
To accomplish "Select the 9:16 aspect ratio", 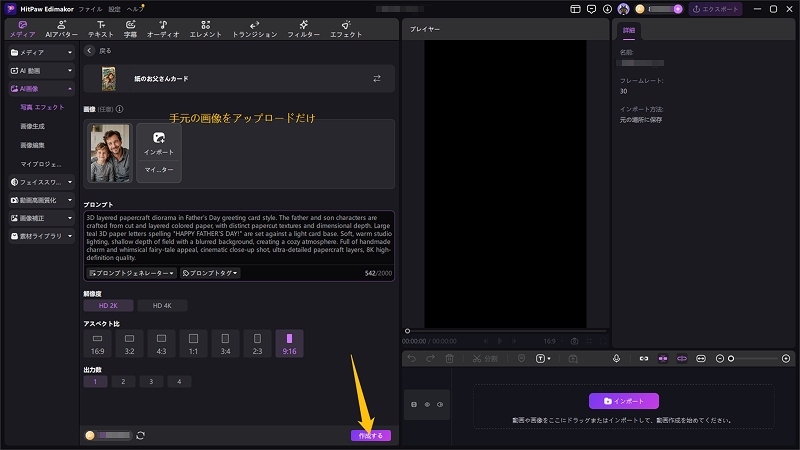I will click(x=289, y=343).
